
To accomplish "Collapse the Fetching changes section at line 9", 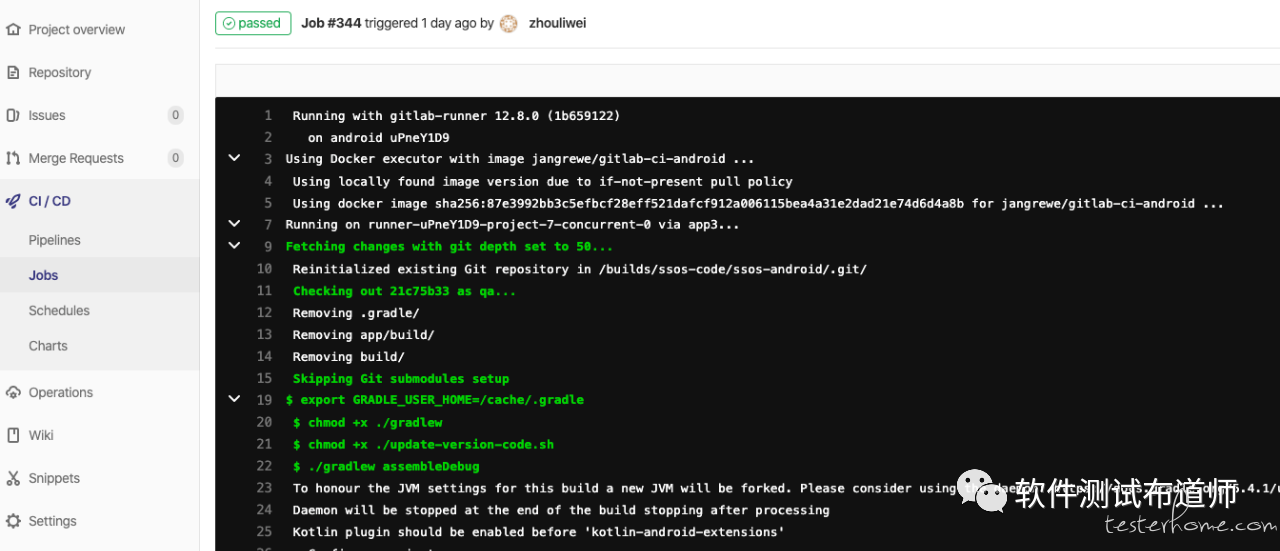I will point(234,245).
